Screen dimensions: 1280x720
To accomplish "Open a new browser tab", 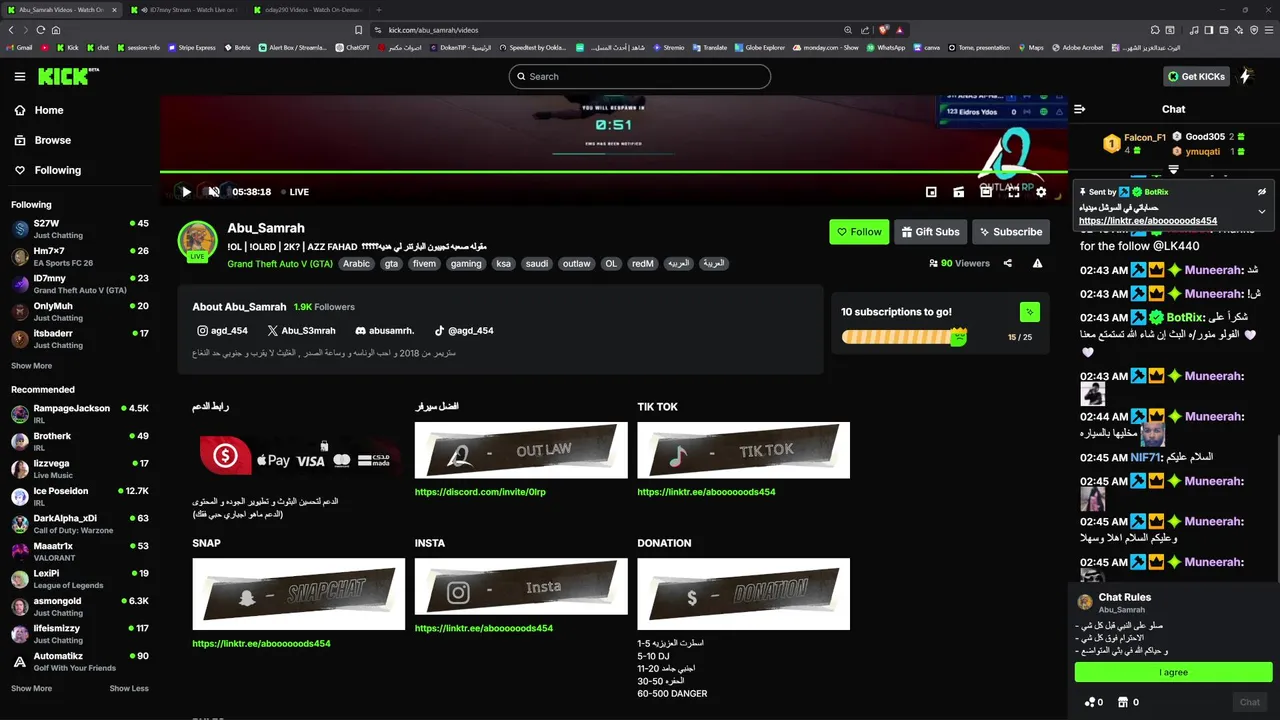I will [379, 9].
